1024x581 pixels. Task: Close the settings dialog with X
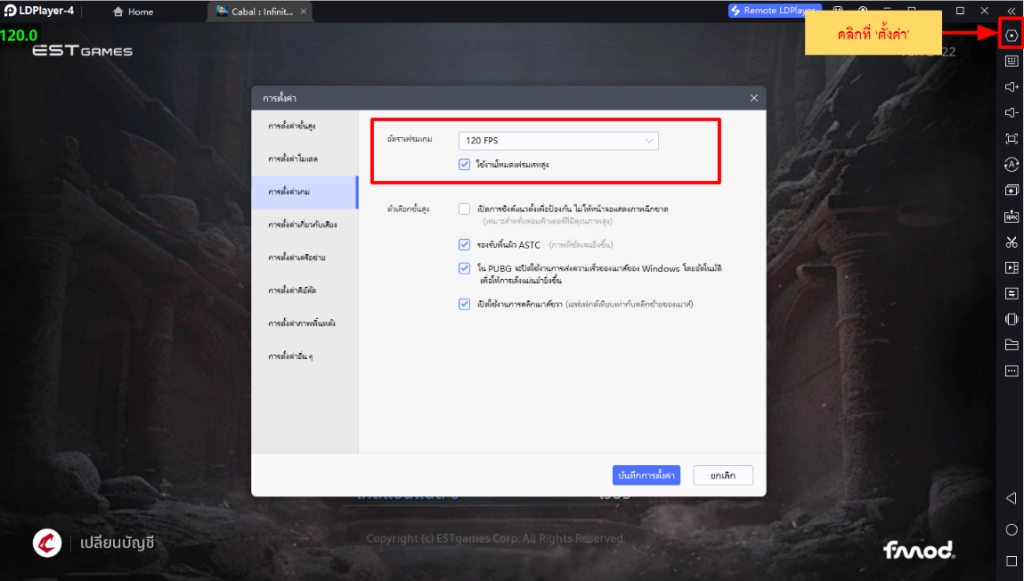754,98
